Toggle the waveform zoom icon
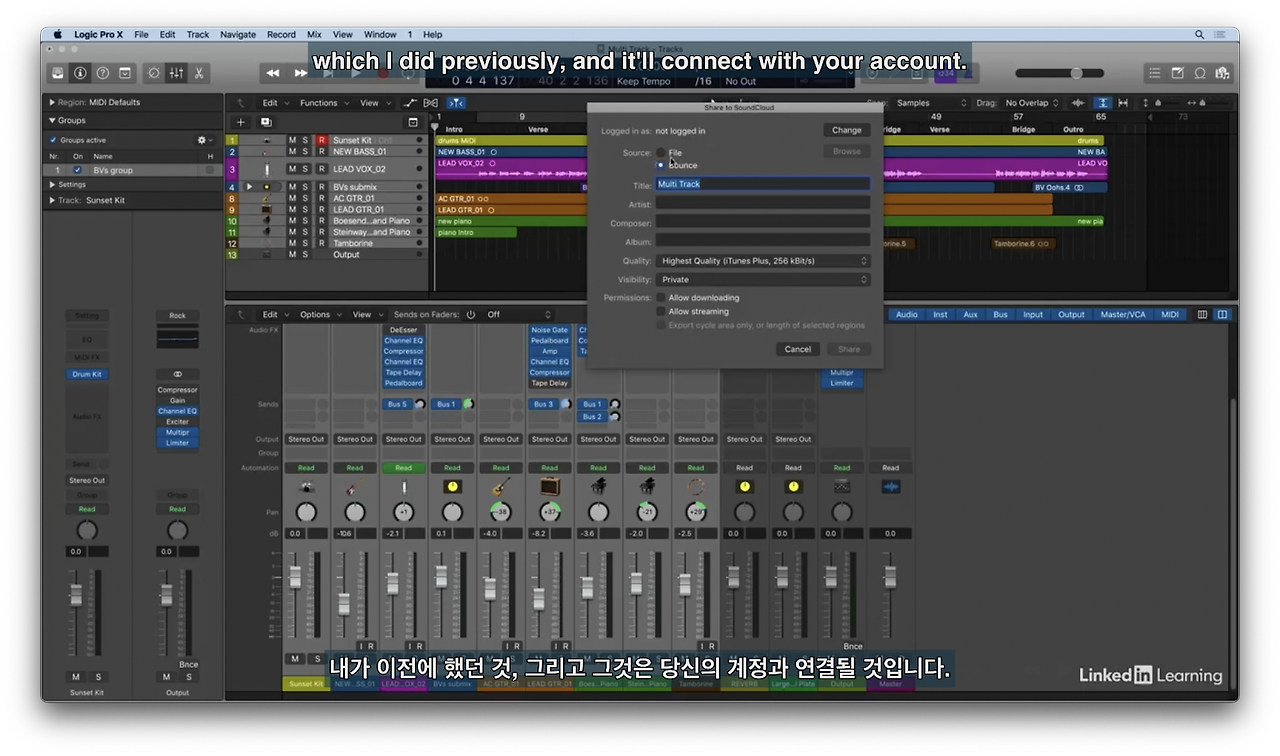This screenshot has width=1280, height=756. point(1078,103)
